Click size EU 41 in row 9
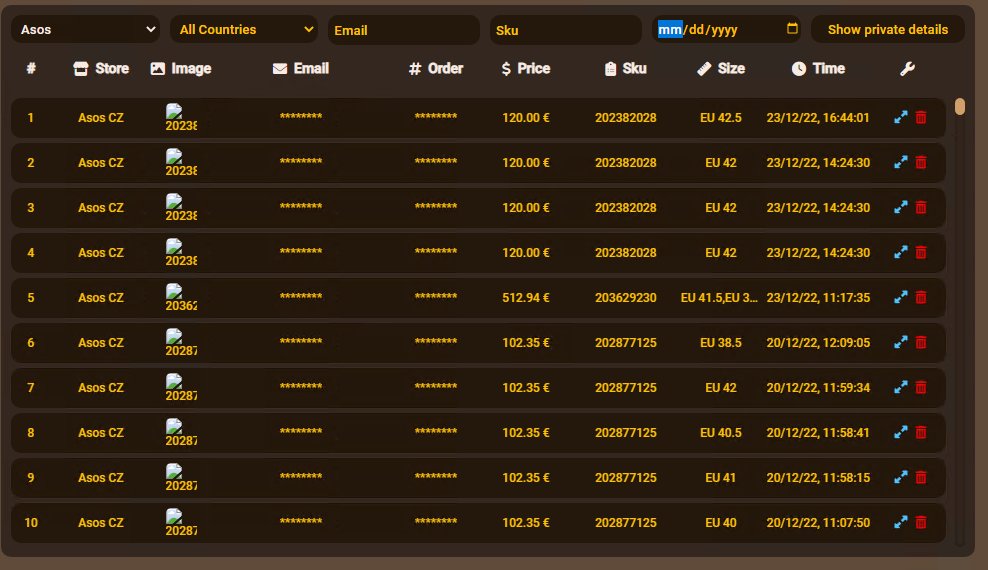 (x=721, y=477)
